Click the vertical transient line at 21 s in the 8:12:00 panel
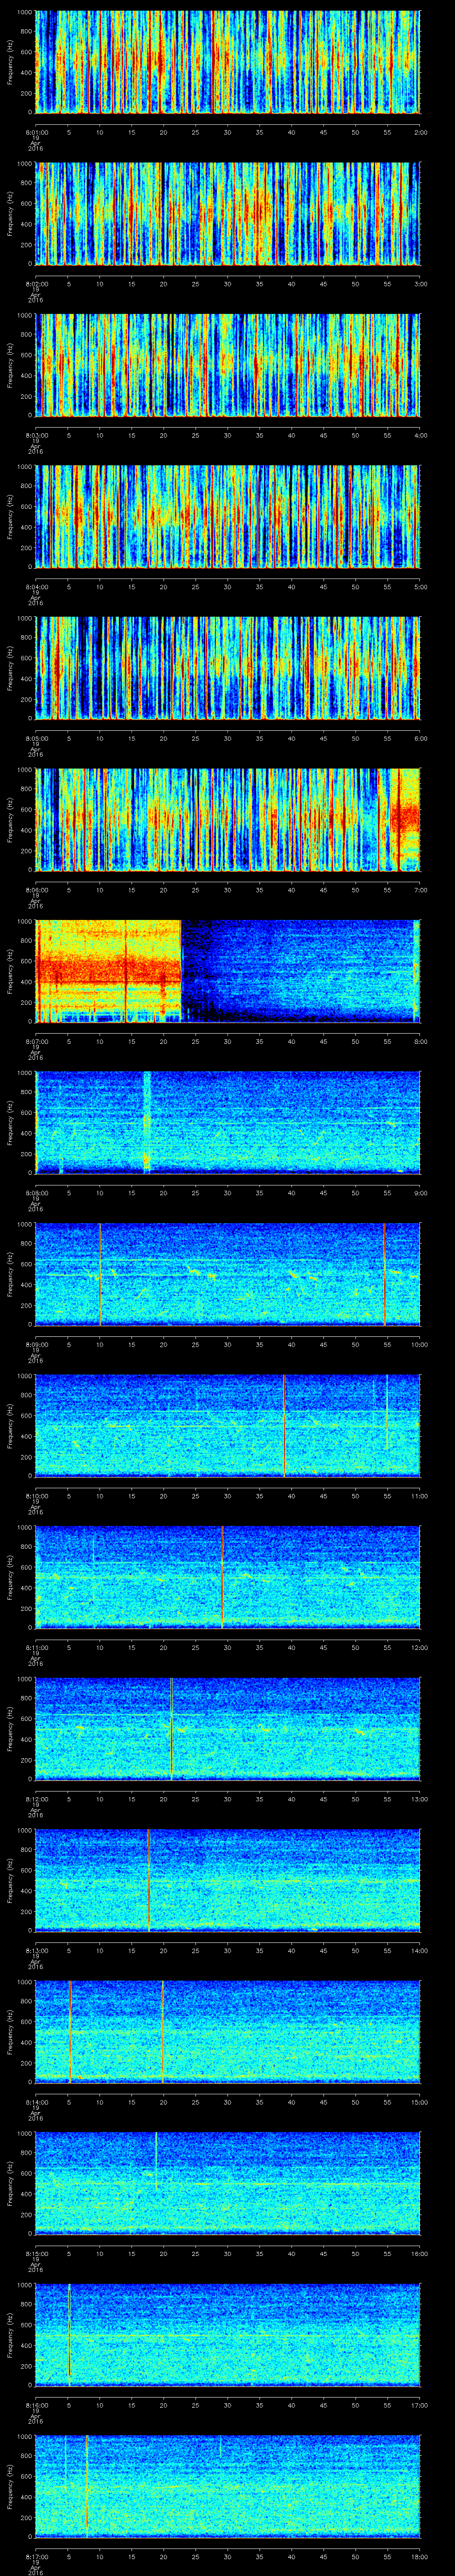Image resolution: width=455 pixels, height=2576 pixels. tap(171, 1729)
